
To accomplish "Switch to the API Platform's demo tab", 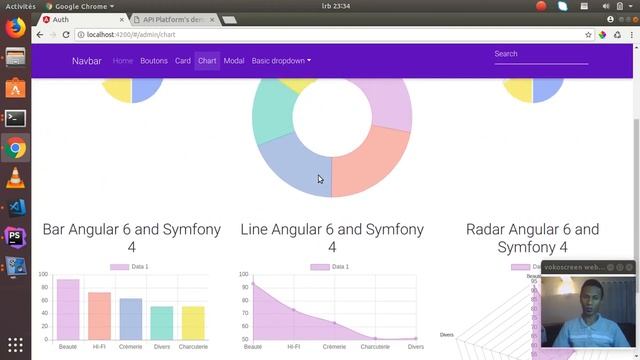I will (x=175, y=20).
